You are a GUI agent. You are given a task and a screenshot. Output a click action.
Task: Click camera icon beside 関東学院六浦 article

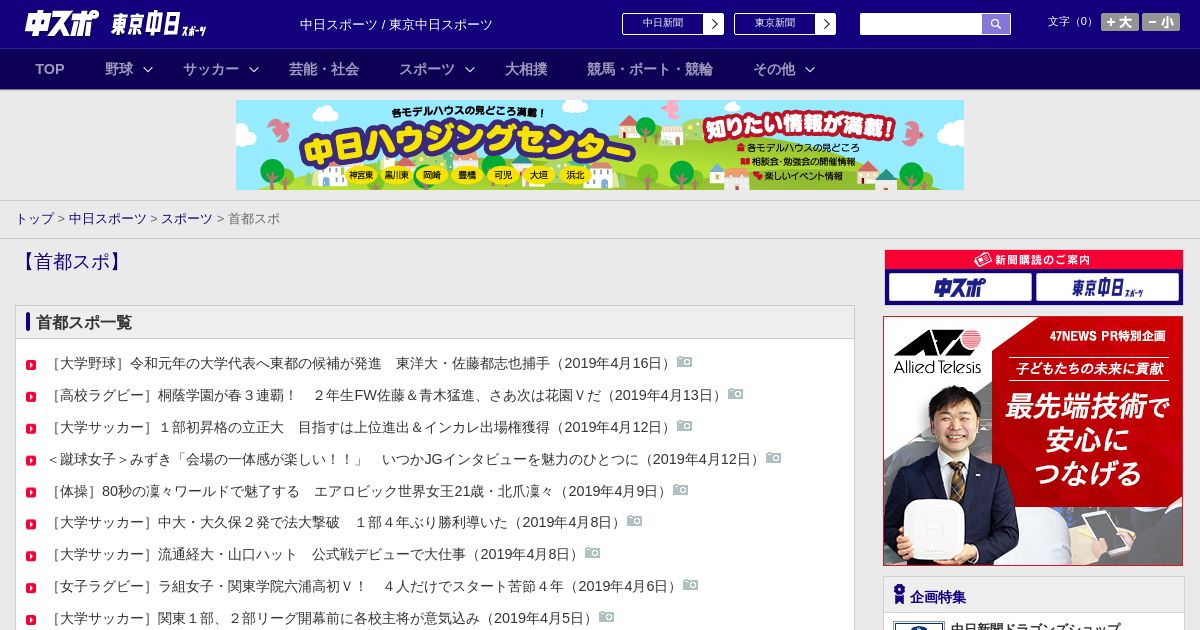coord(691,585)
